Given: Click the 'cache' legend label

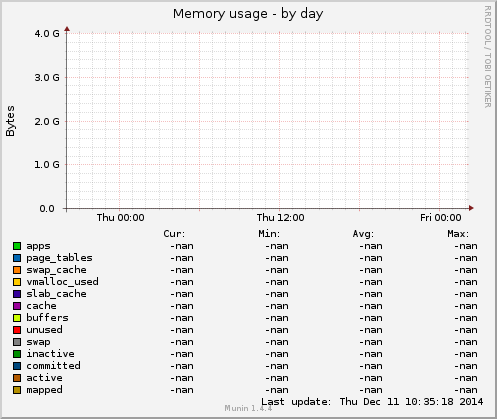Looking at the screenshot, I should (x=41, y=306).
